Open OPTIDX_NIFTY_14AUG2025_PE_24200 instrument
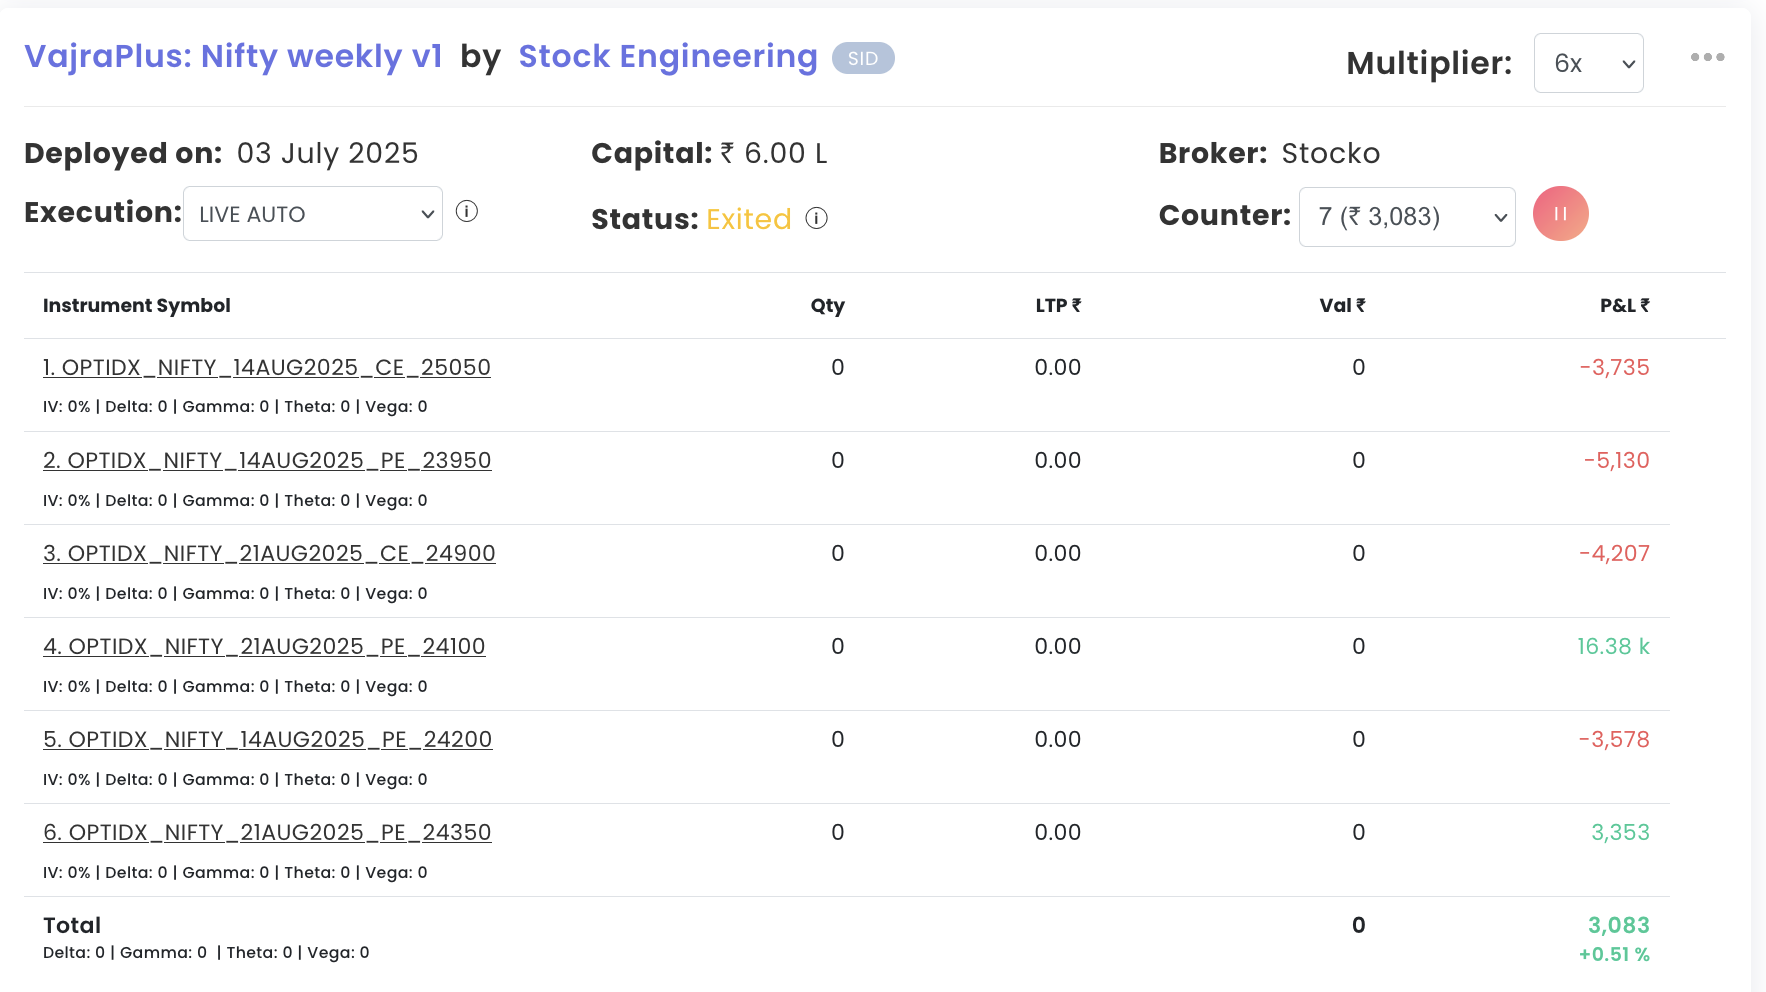The height and width of the screenshot is (992, 1766). pos(267,740)
